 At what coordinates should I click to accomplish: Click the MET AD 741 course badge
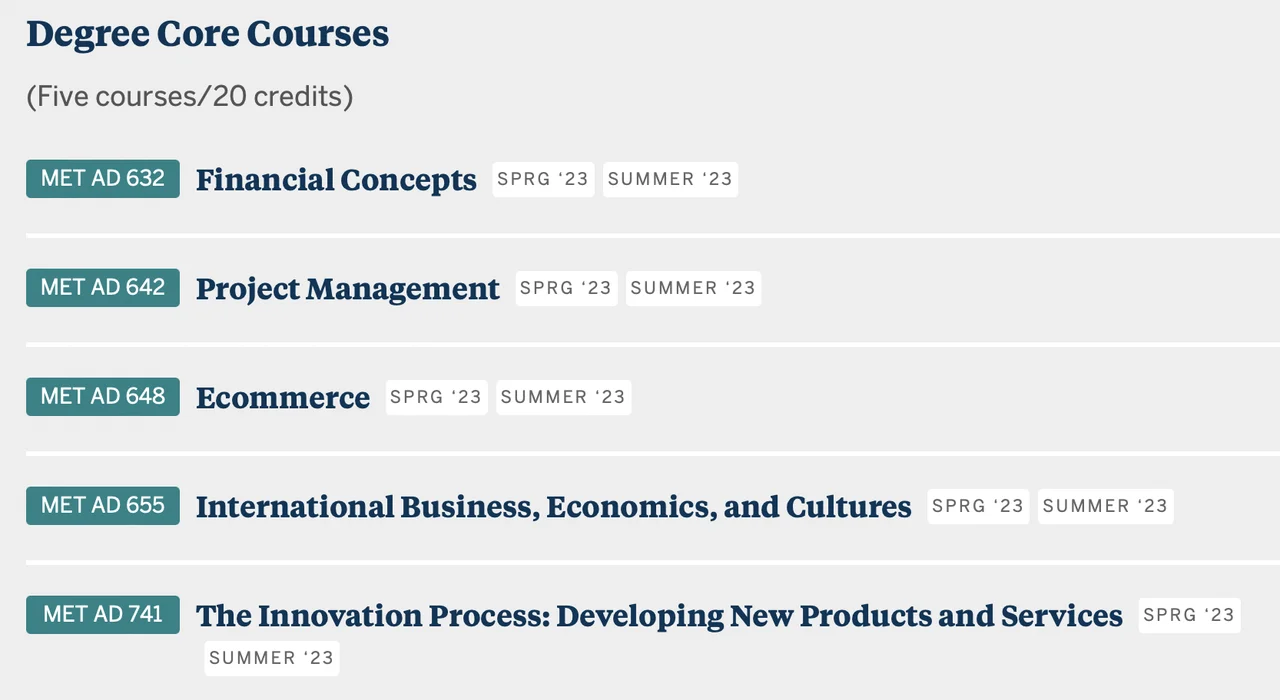[x=103, y=615]
